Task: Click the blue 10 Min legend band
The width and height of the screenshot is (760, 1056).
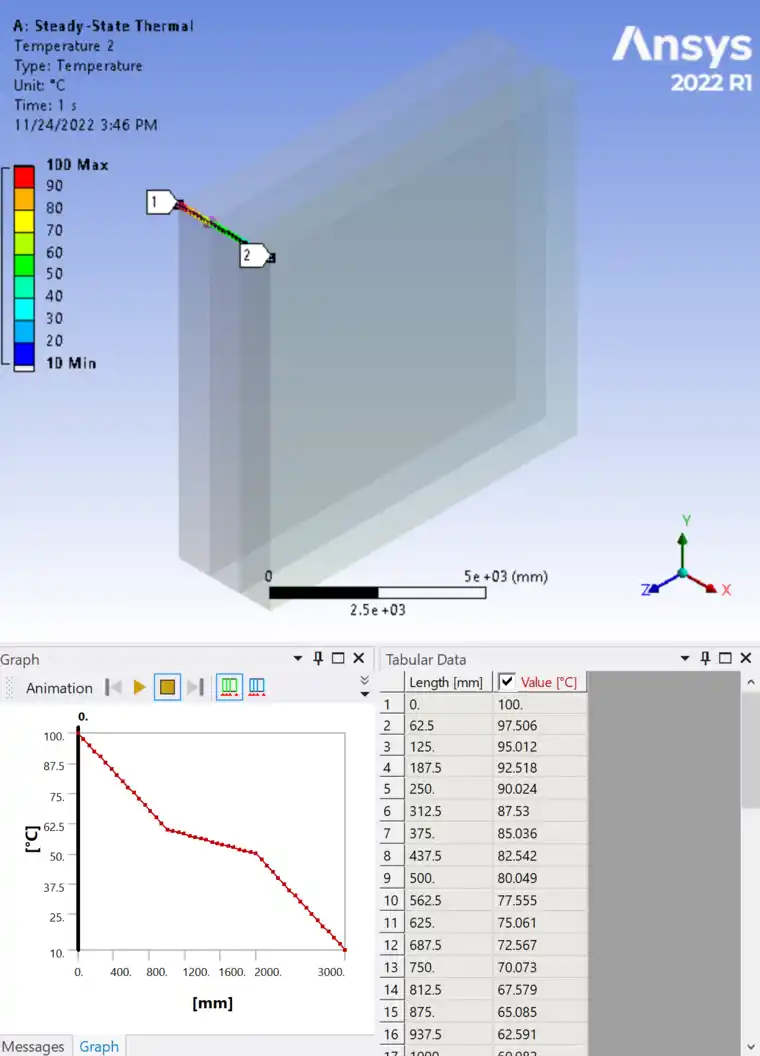Action: pos(24,354)
